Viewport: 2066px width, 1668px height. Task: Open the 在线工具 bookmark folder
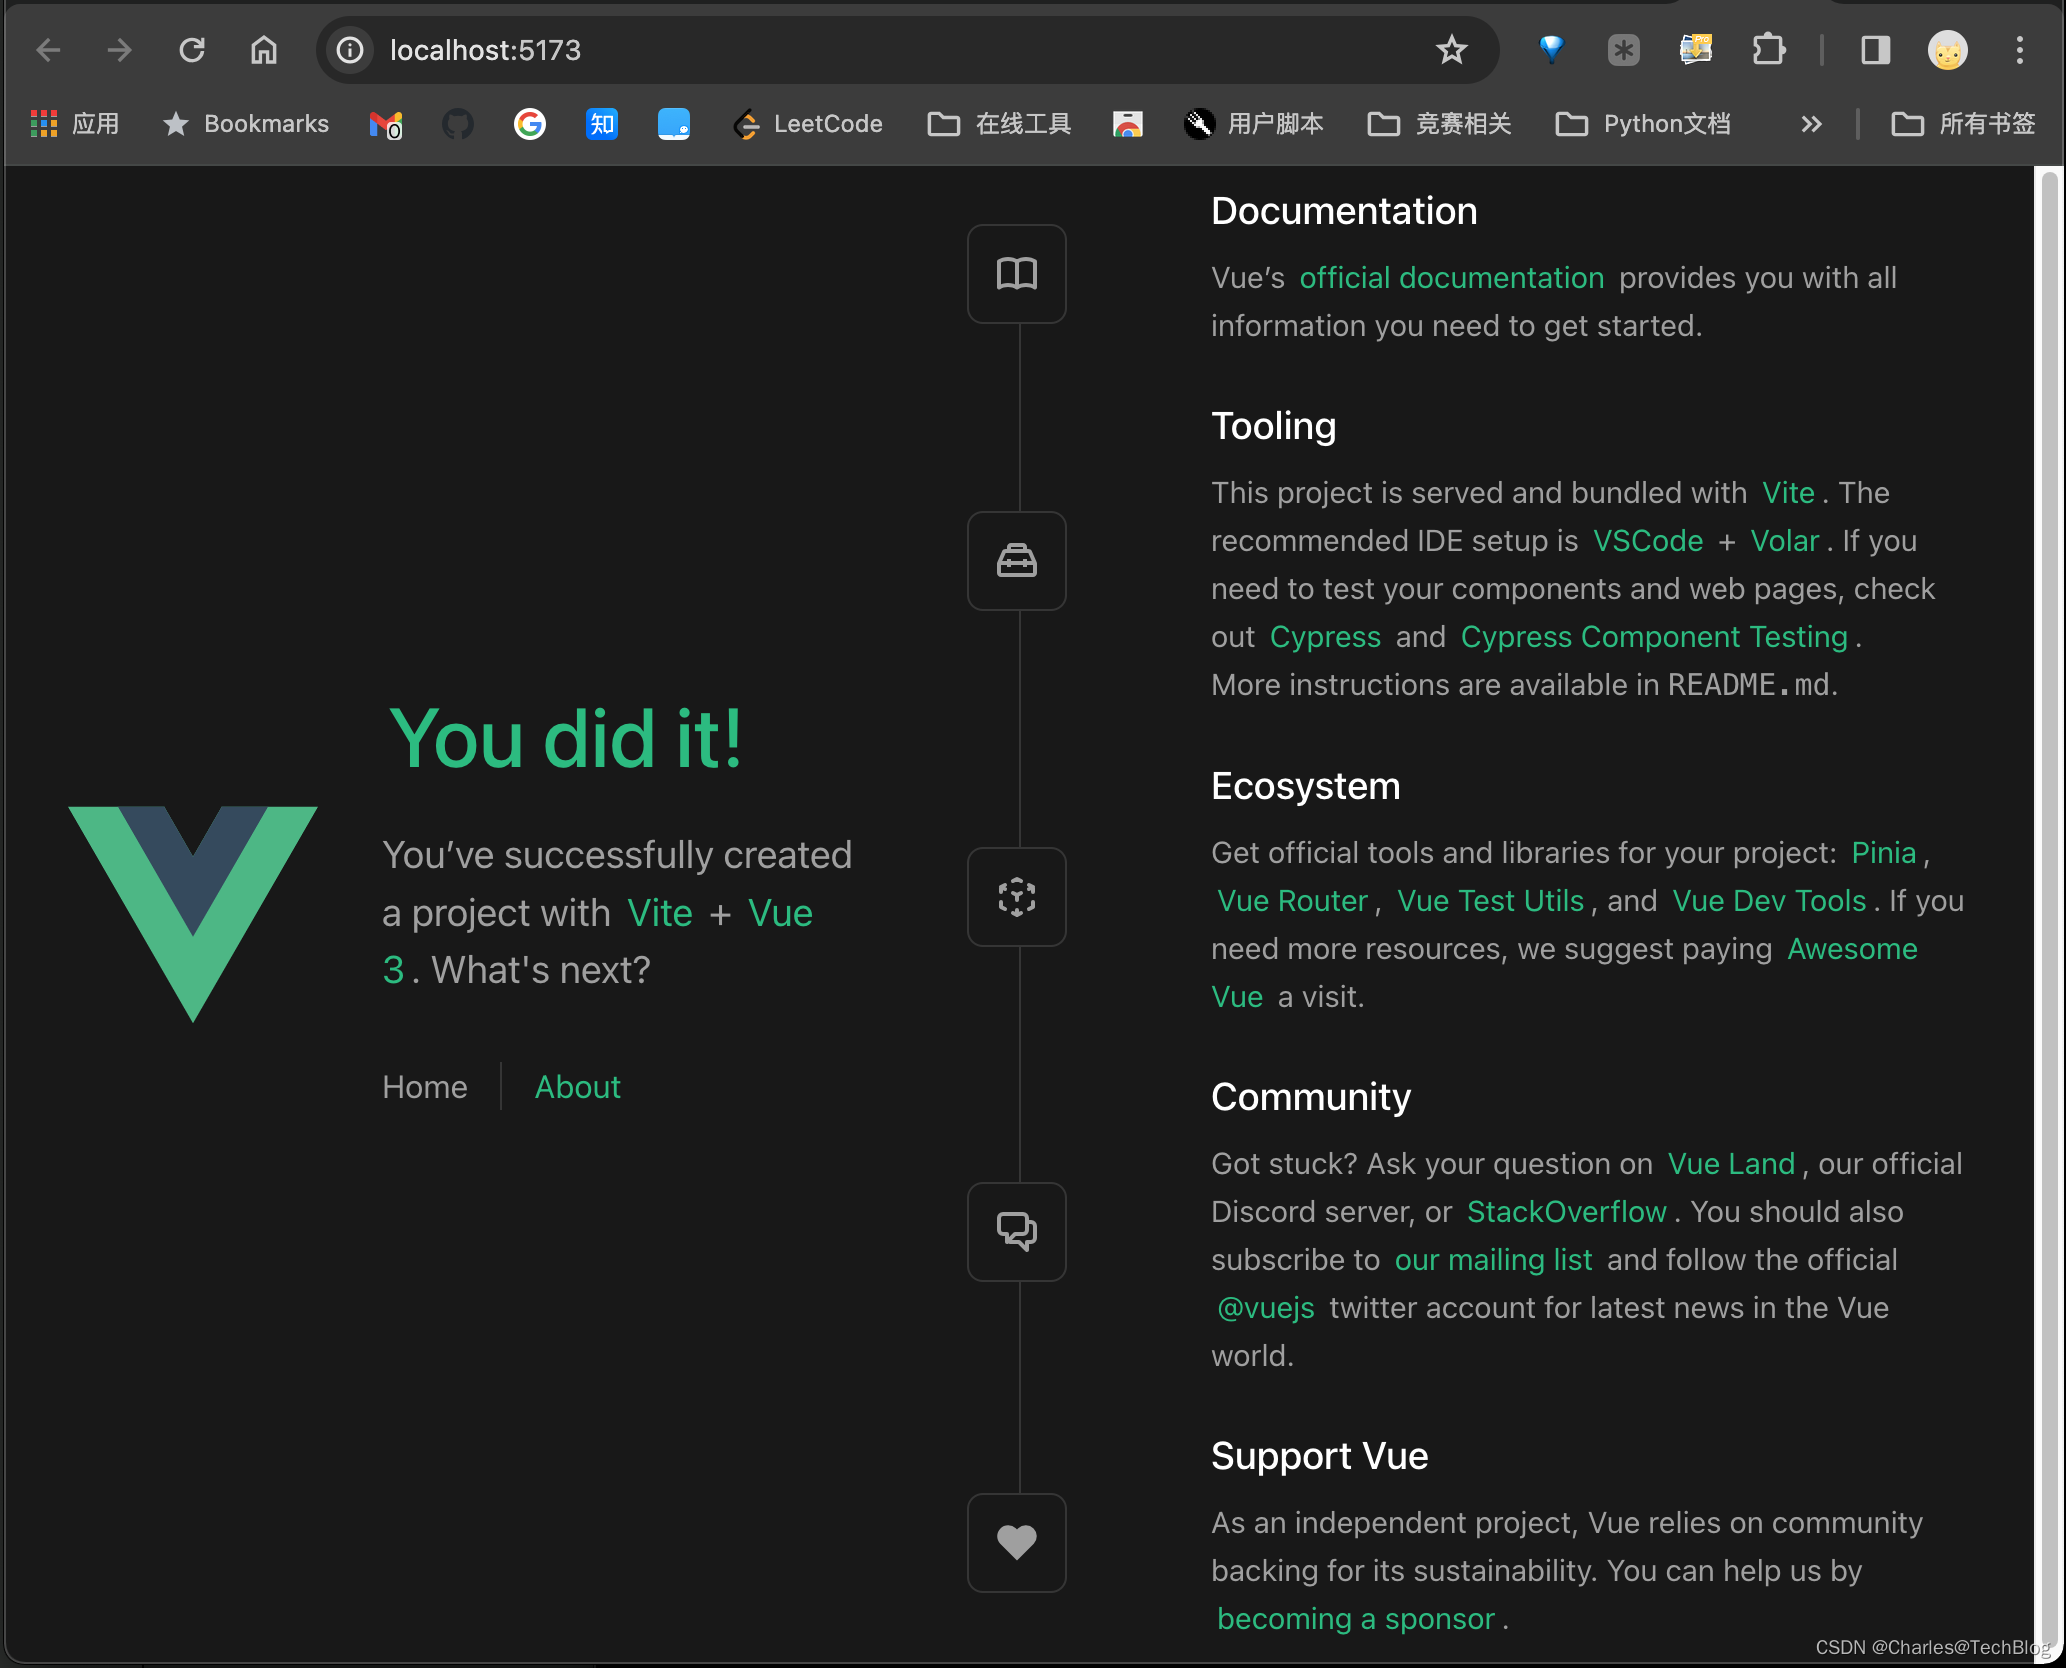[x=999, y=124]
